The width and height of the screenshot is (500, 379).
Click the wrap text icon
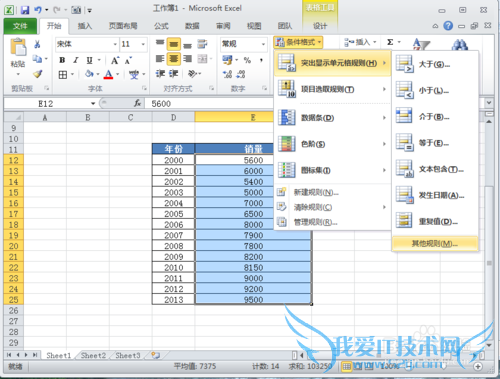click(202, 44)
